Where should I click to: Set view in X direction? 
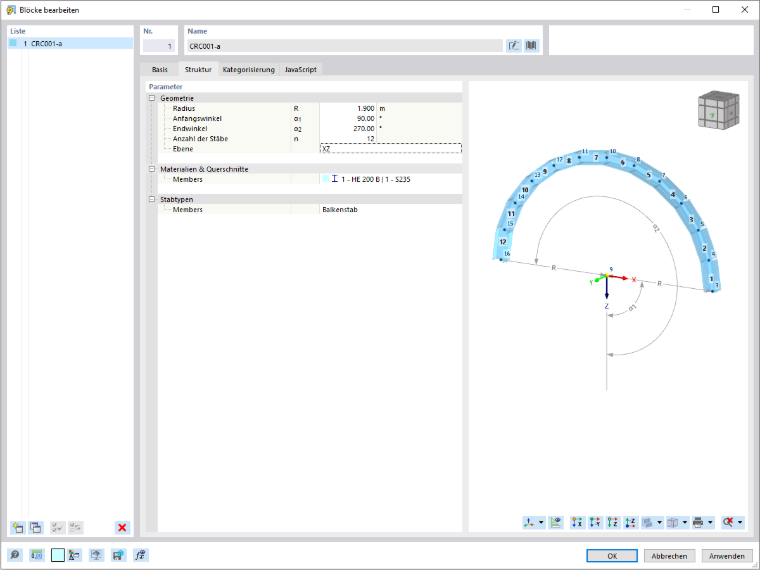click(x=577, y=522)
